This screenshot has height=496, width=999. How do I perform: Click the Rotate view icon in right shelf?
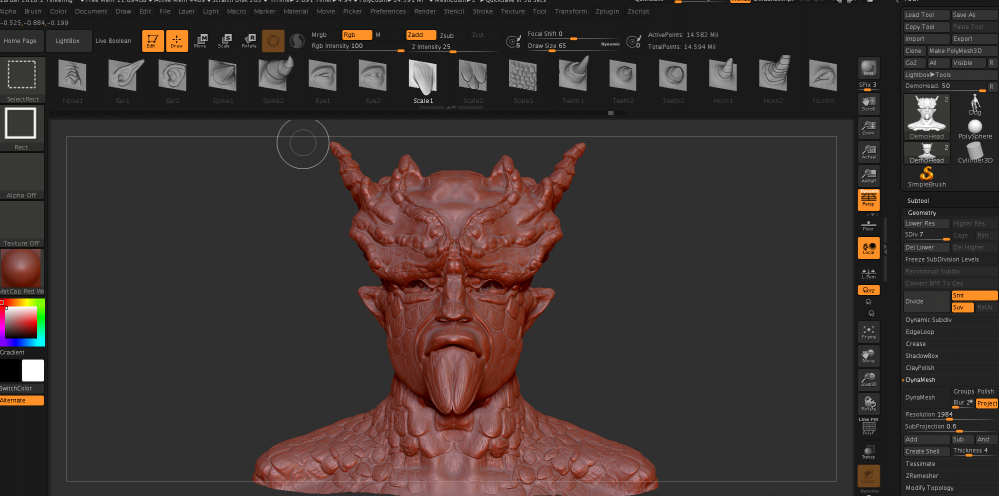point(868,404)
